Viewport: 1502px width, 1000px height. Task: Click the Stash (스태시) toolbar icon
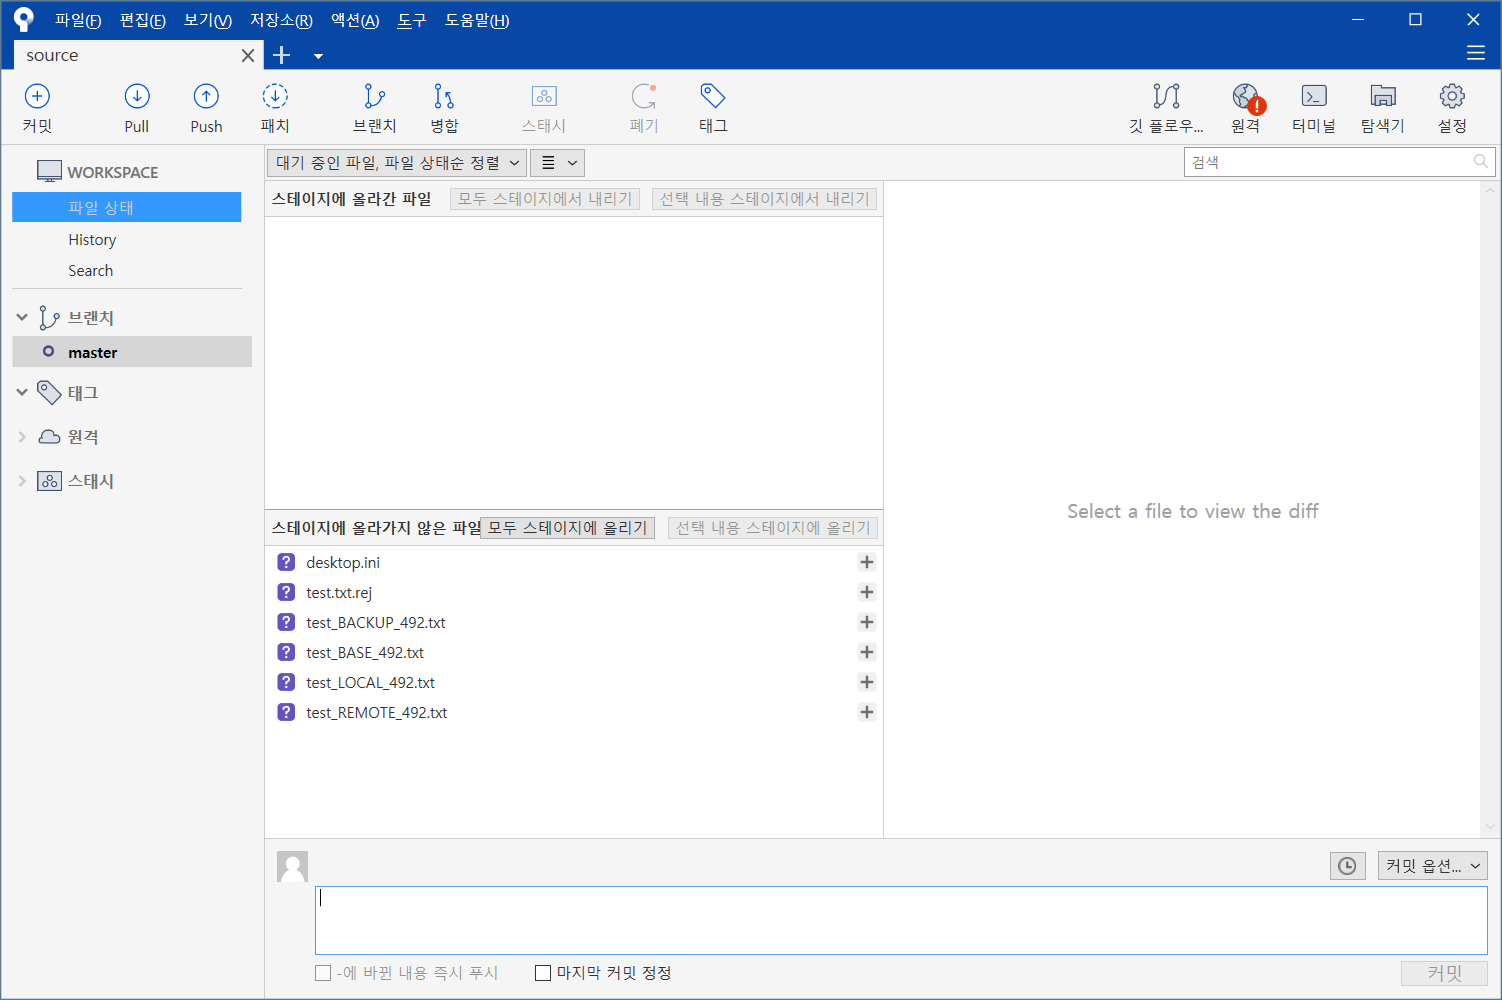[x=544, y=108]
